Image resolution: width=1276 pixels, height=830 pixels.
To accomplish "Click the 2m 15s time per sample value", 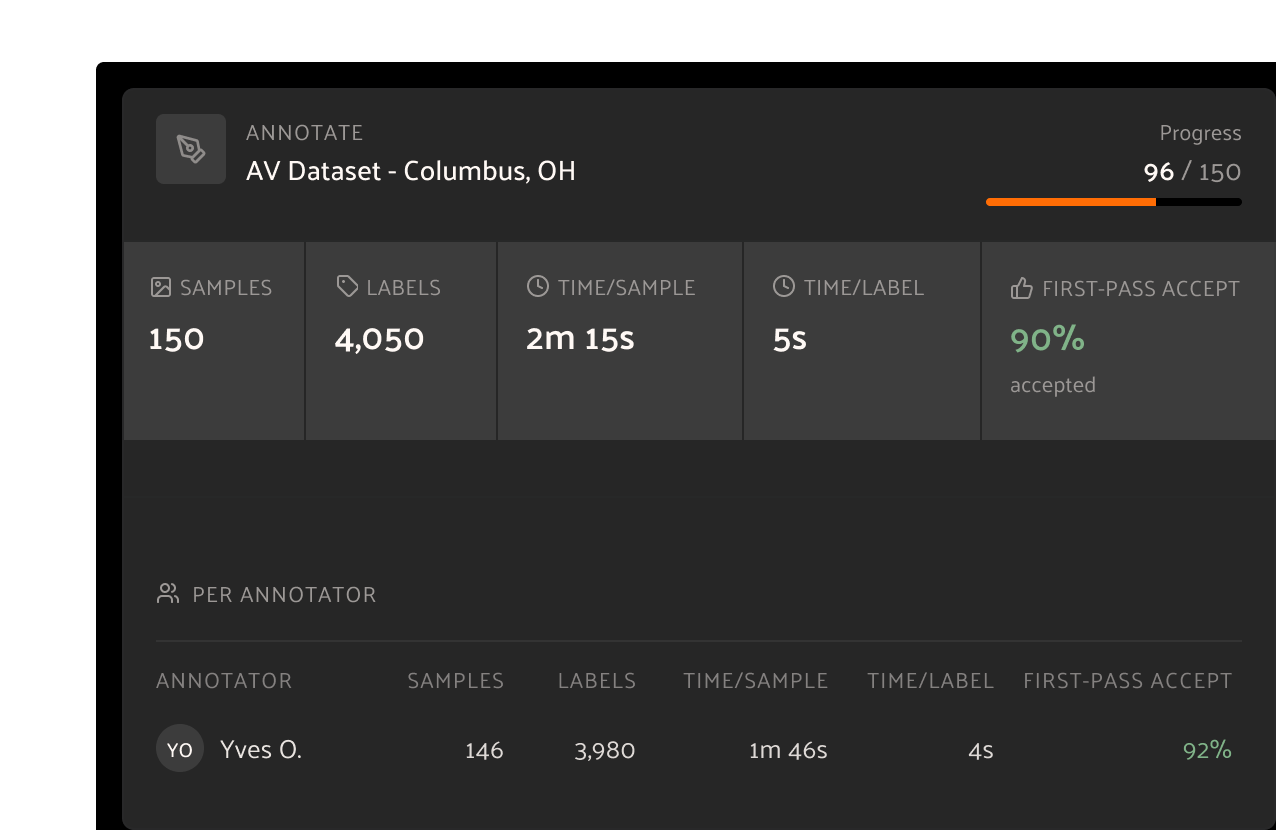I will [x=580, y=339].
